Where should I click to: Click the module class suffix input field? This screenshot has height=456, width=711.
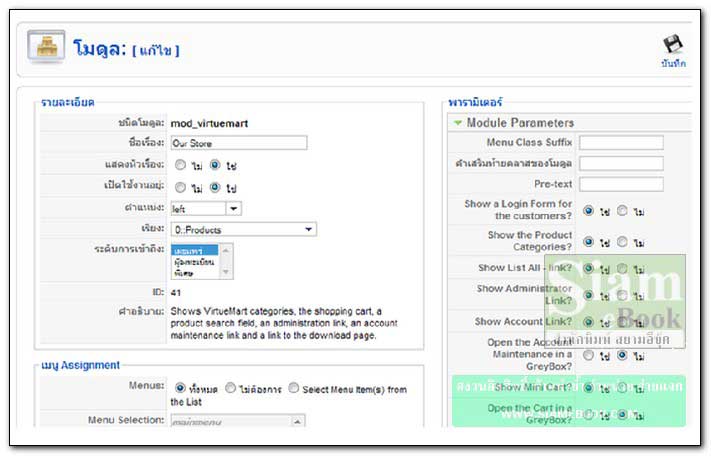pyautogui.click(x=621, y=163)
